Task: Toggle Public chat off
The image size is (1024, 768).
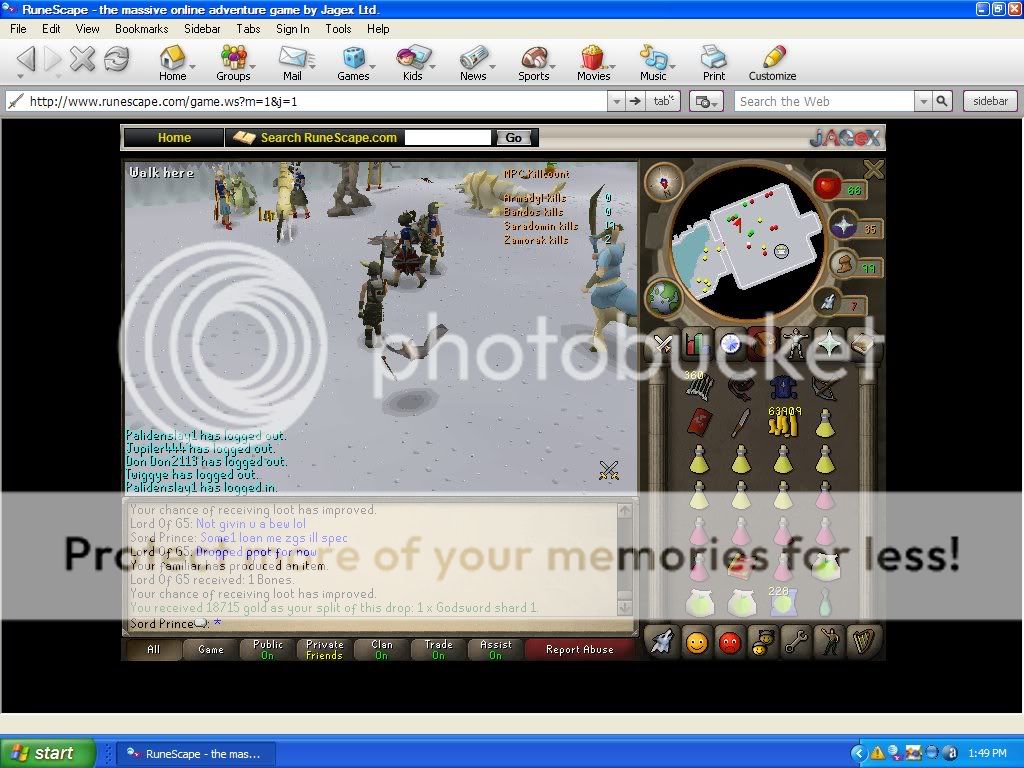Action: [x=267, y=649]
